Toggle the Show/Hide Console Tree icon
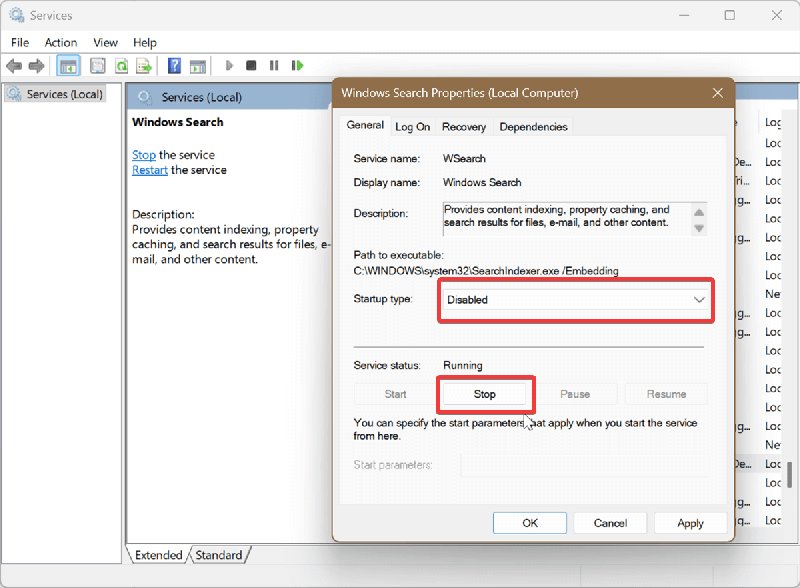The width and height of the screenshot is (800, 588). tap(68, 65)
